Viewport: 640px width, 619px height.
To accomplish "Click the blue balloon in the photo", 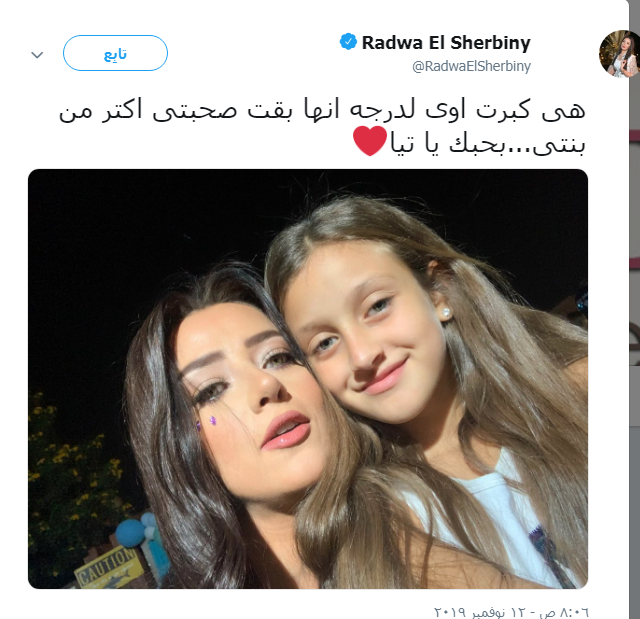I will pos(130,533).
